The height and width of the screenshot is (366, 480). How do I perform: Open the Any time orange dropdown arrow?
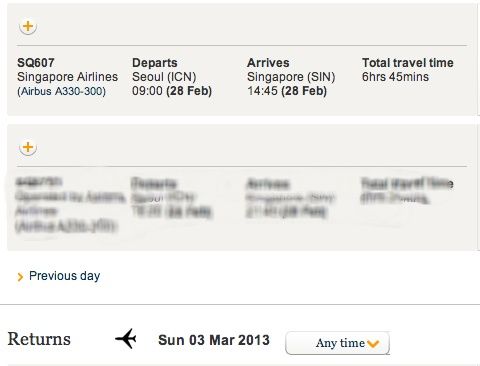[373, 343]
